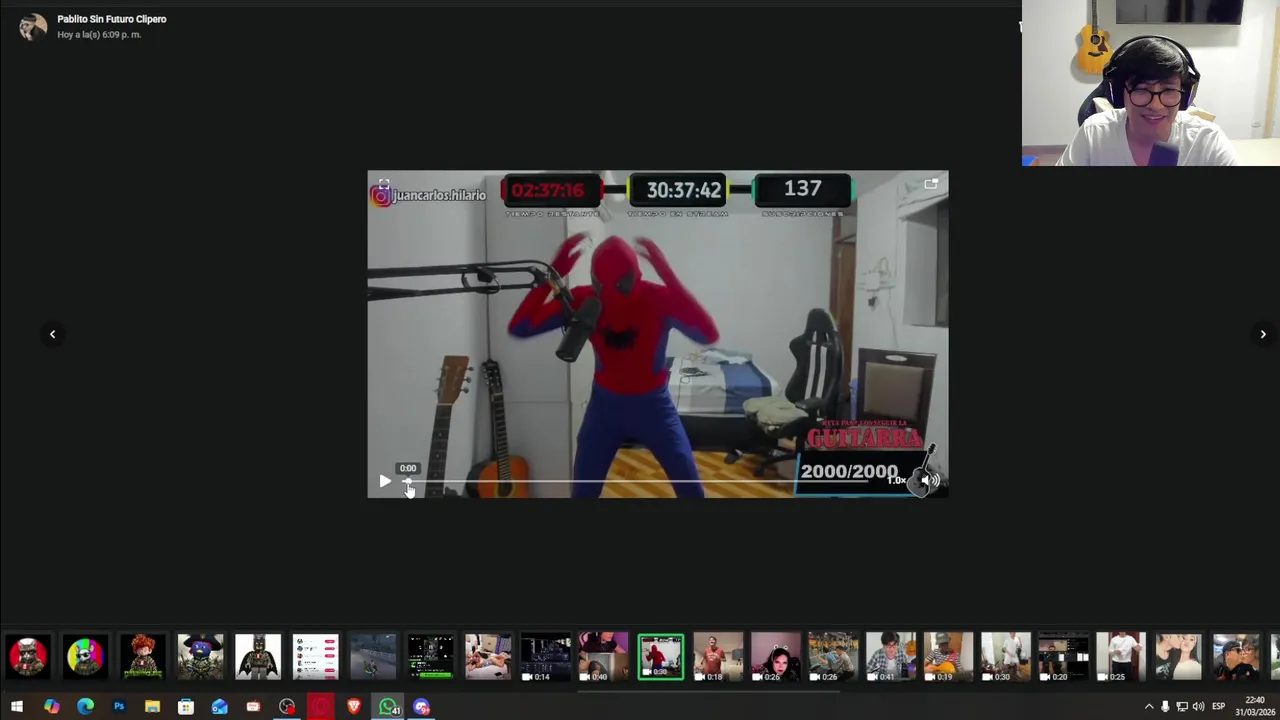Screen dimensions: 1280x720
Task: Open red-haired character thumbnail
Action: point(143,657)
